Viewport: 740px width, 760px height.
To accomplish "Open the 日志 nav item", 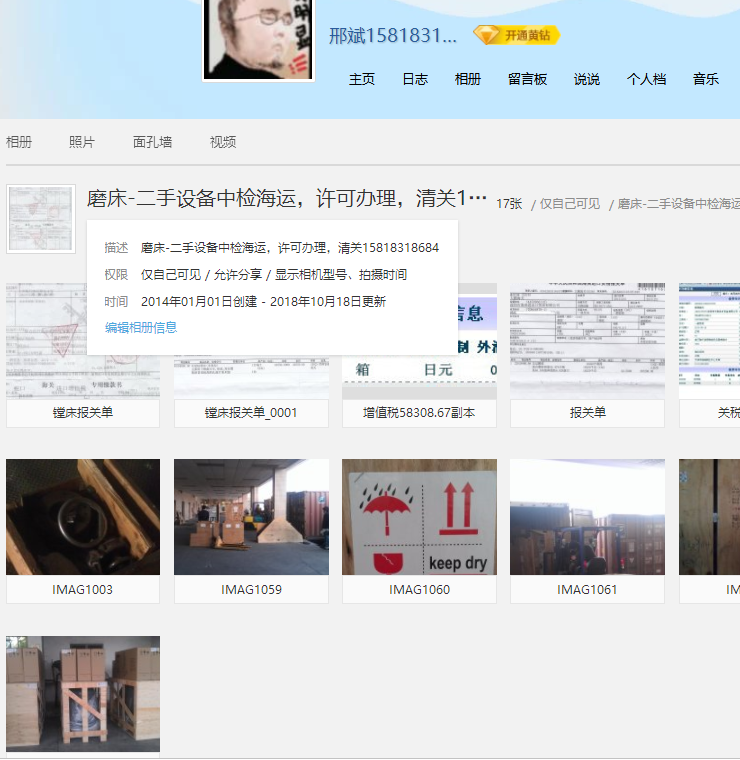I will click(x=415, y=79).
